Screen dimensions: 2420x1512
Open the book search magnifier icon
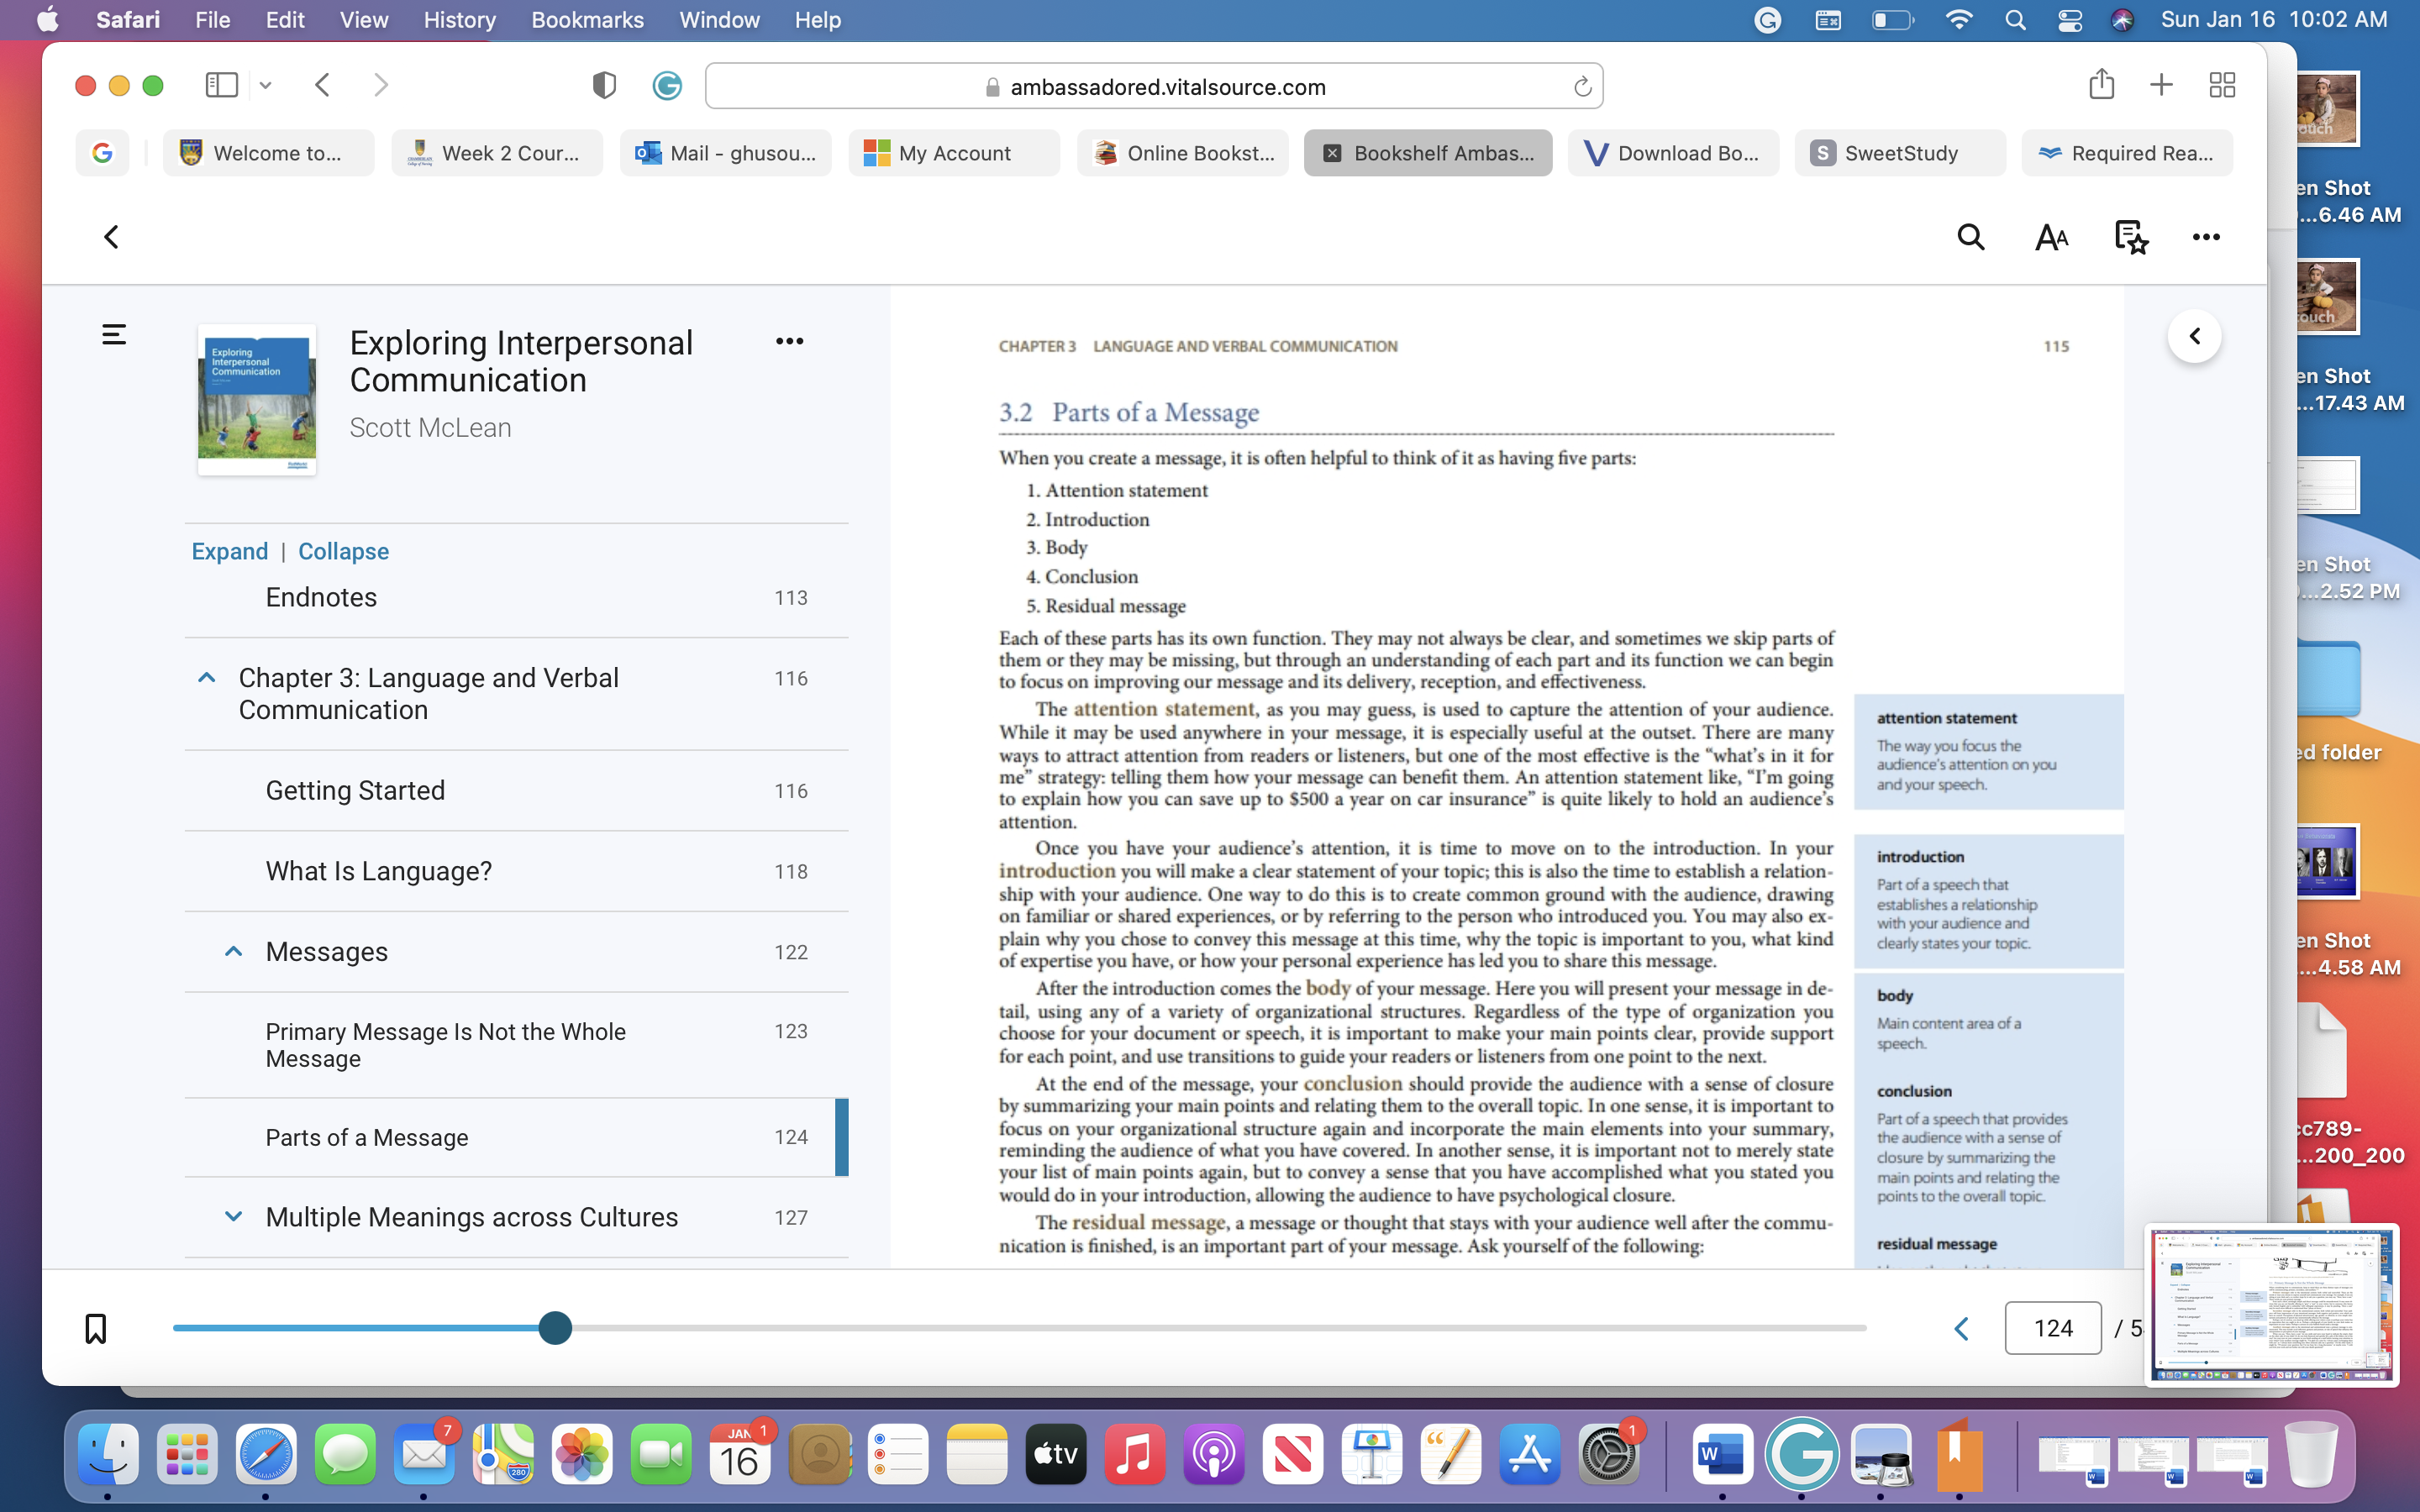coord(1970,237)
